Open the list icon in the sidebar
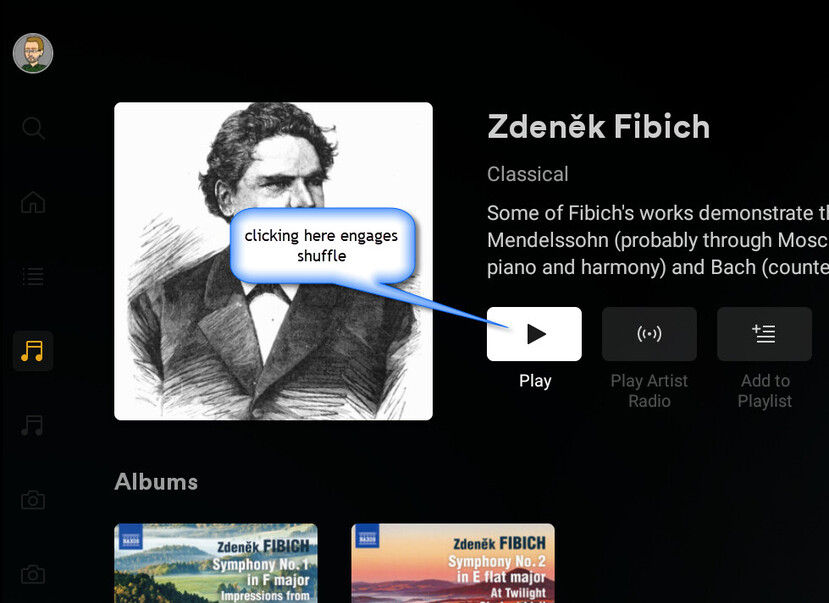Viewport: 829px width, 603px height. 33,276
